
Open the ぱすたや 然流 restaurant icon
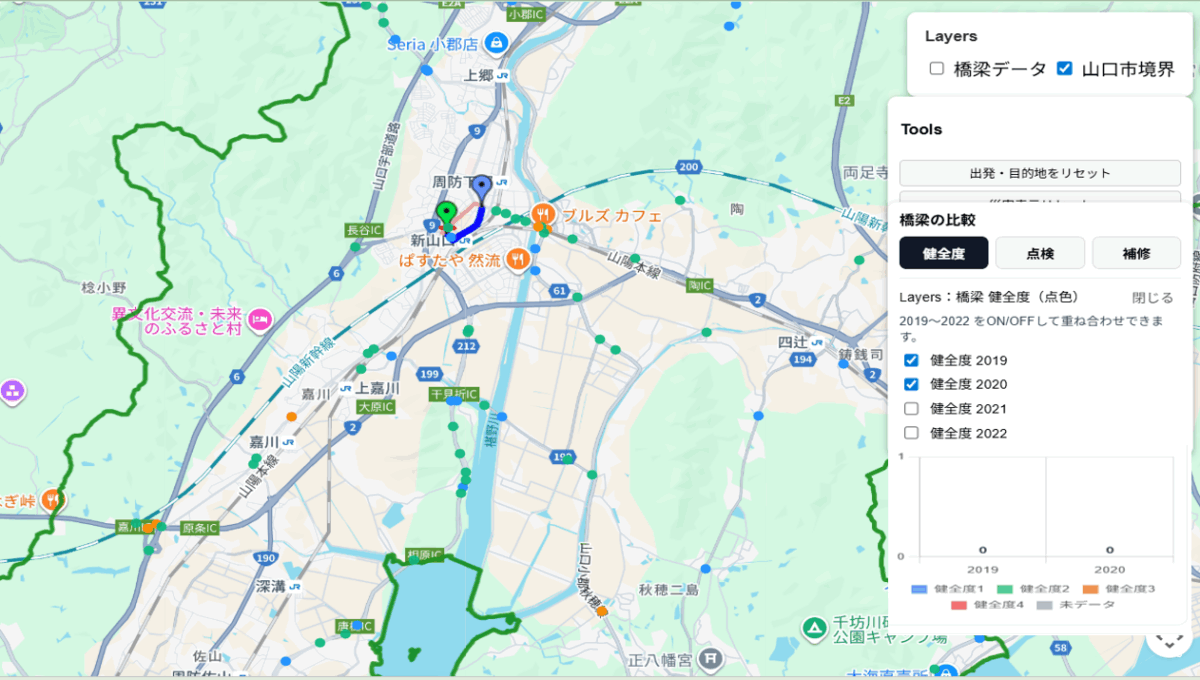coord(517,259)
